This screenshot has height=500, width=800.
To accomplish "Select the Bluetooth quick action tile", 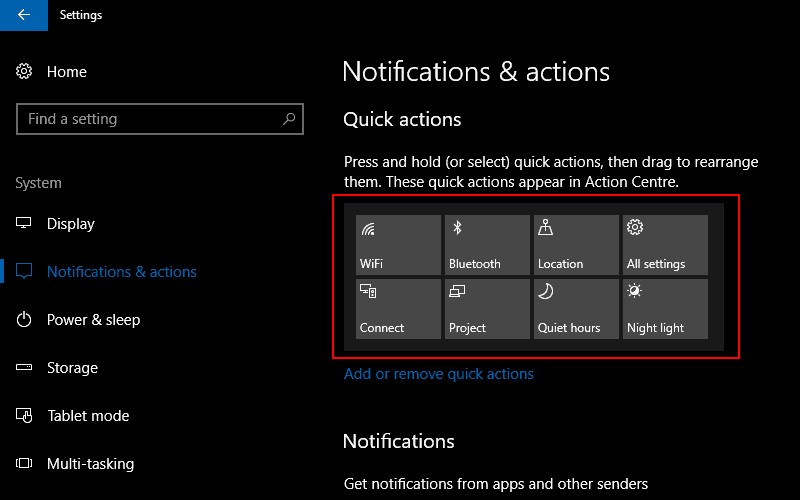I will (487, 245).
